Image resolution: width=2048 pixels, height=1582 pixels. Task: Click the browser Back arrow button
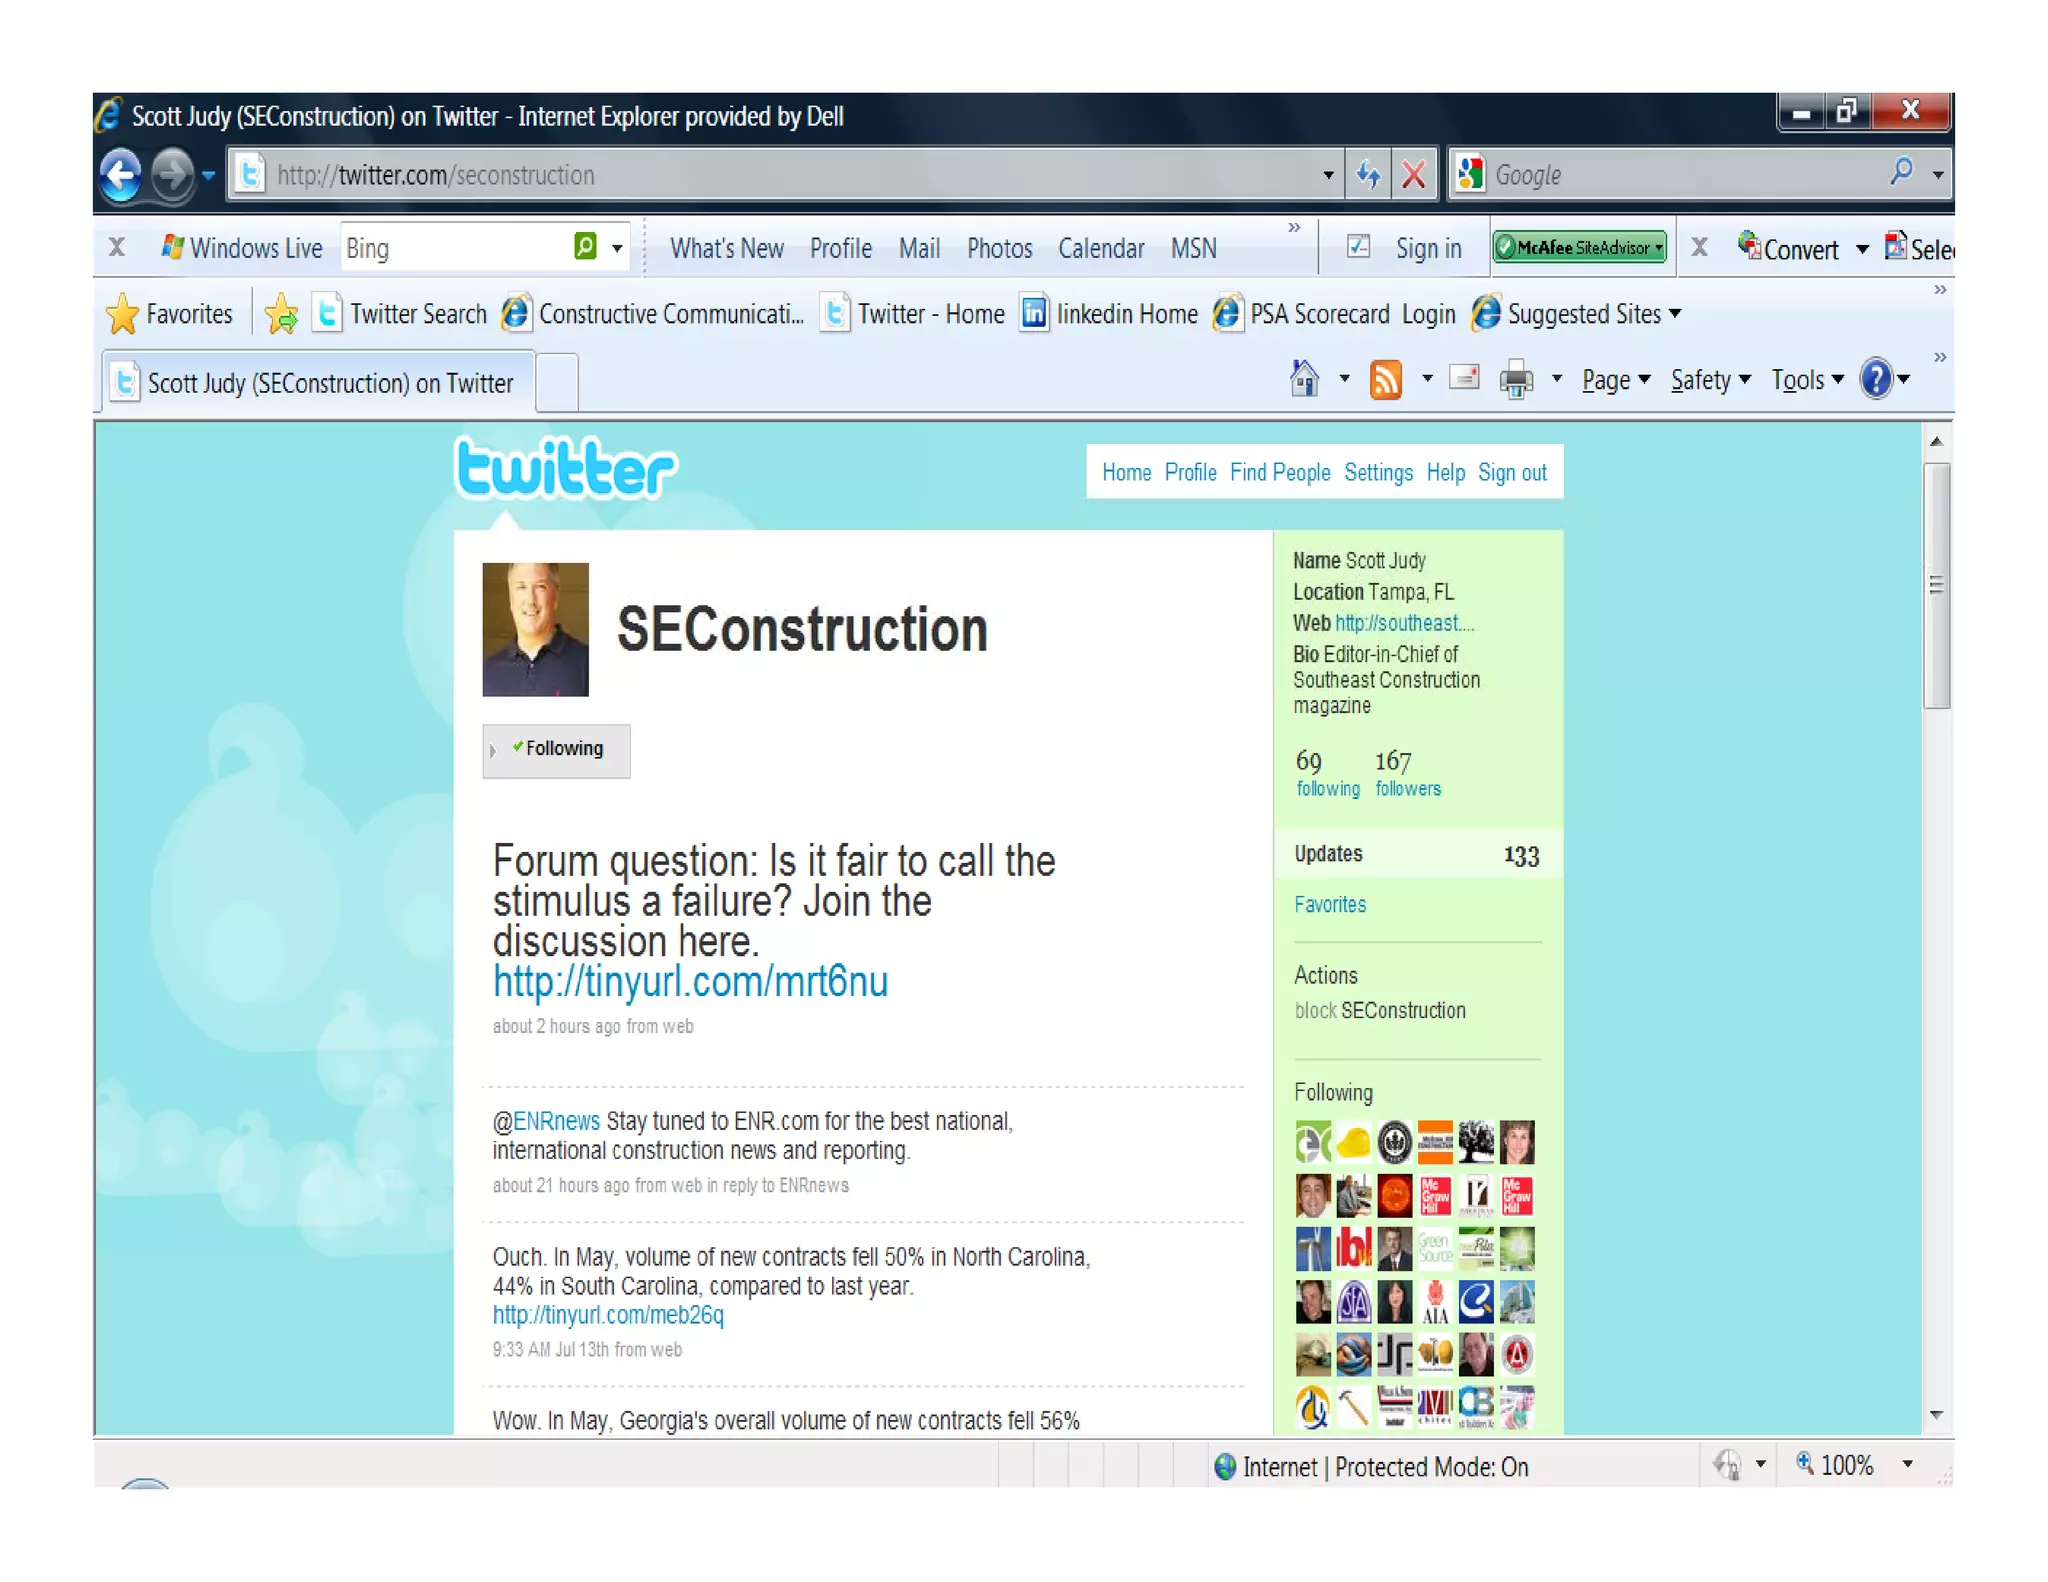tap(121, 175)
